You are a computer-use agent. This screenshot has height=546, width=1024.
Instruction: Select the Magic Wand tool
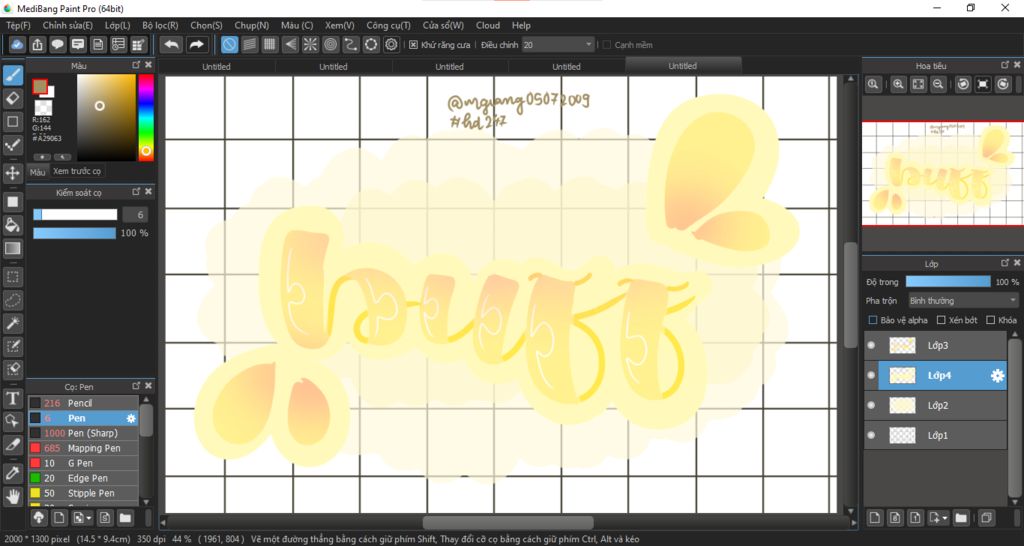pos(12,323)
